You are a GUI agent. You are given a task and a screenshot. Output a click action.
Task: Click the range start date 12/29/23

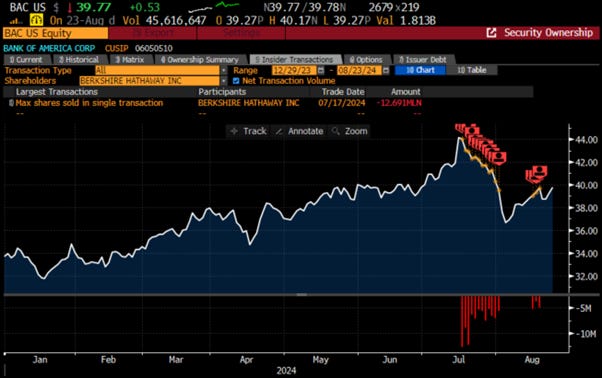[x=294, y=70]
